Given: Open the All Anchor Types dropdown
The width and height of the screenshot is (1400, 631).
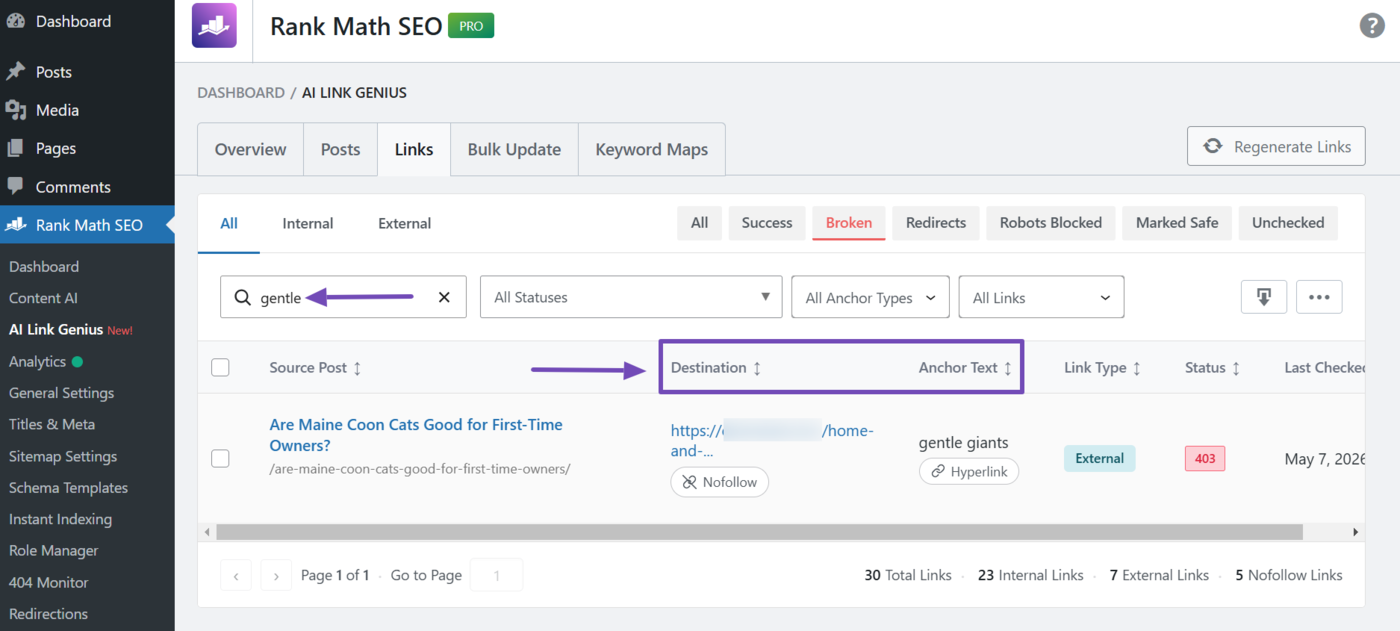Looking at the screenshot, I should click(x=870, y=297).
